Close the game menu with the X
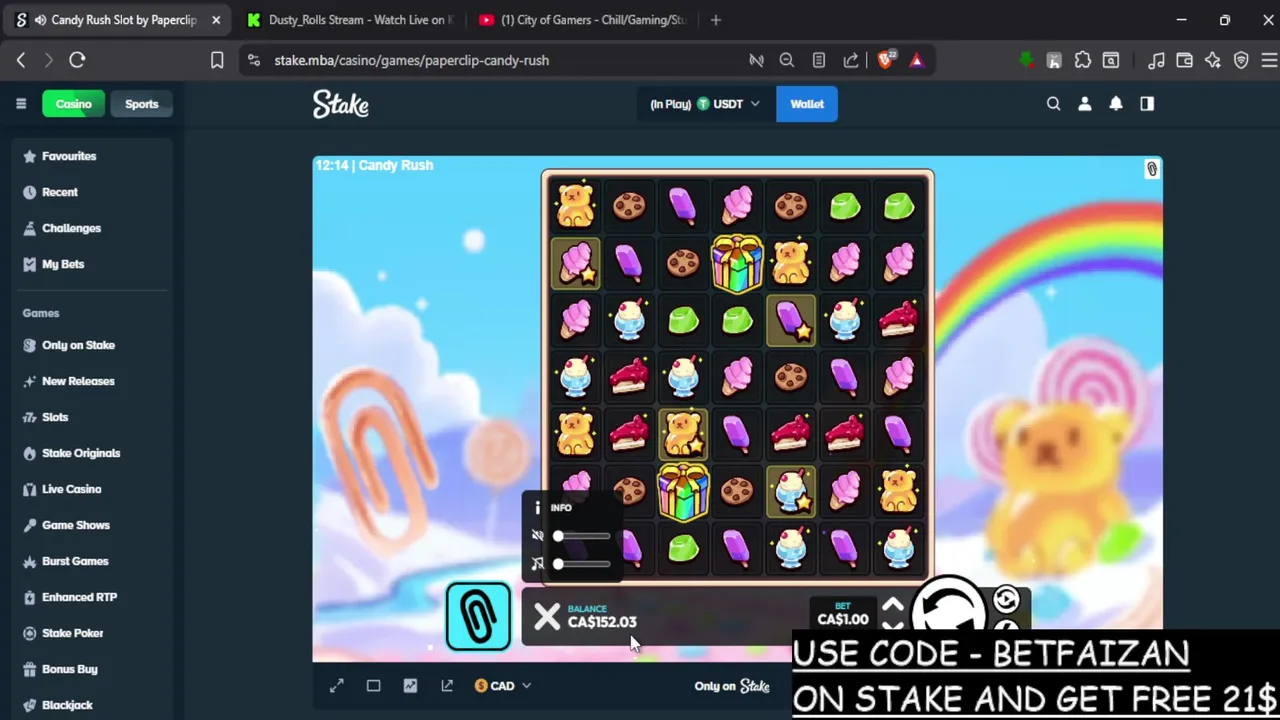The height and width of the screenshot is (720, 1280). [x=547, y=617]
